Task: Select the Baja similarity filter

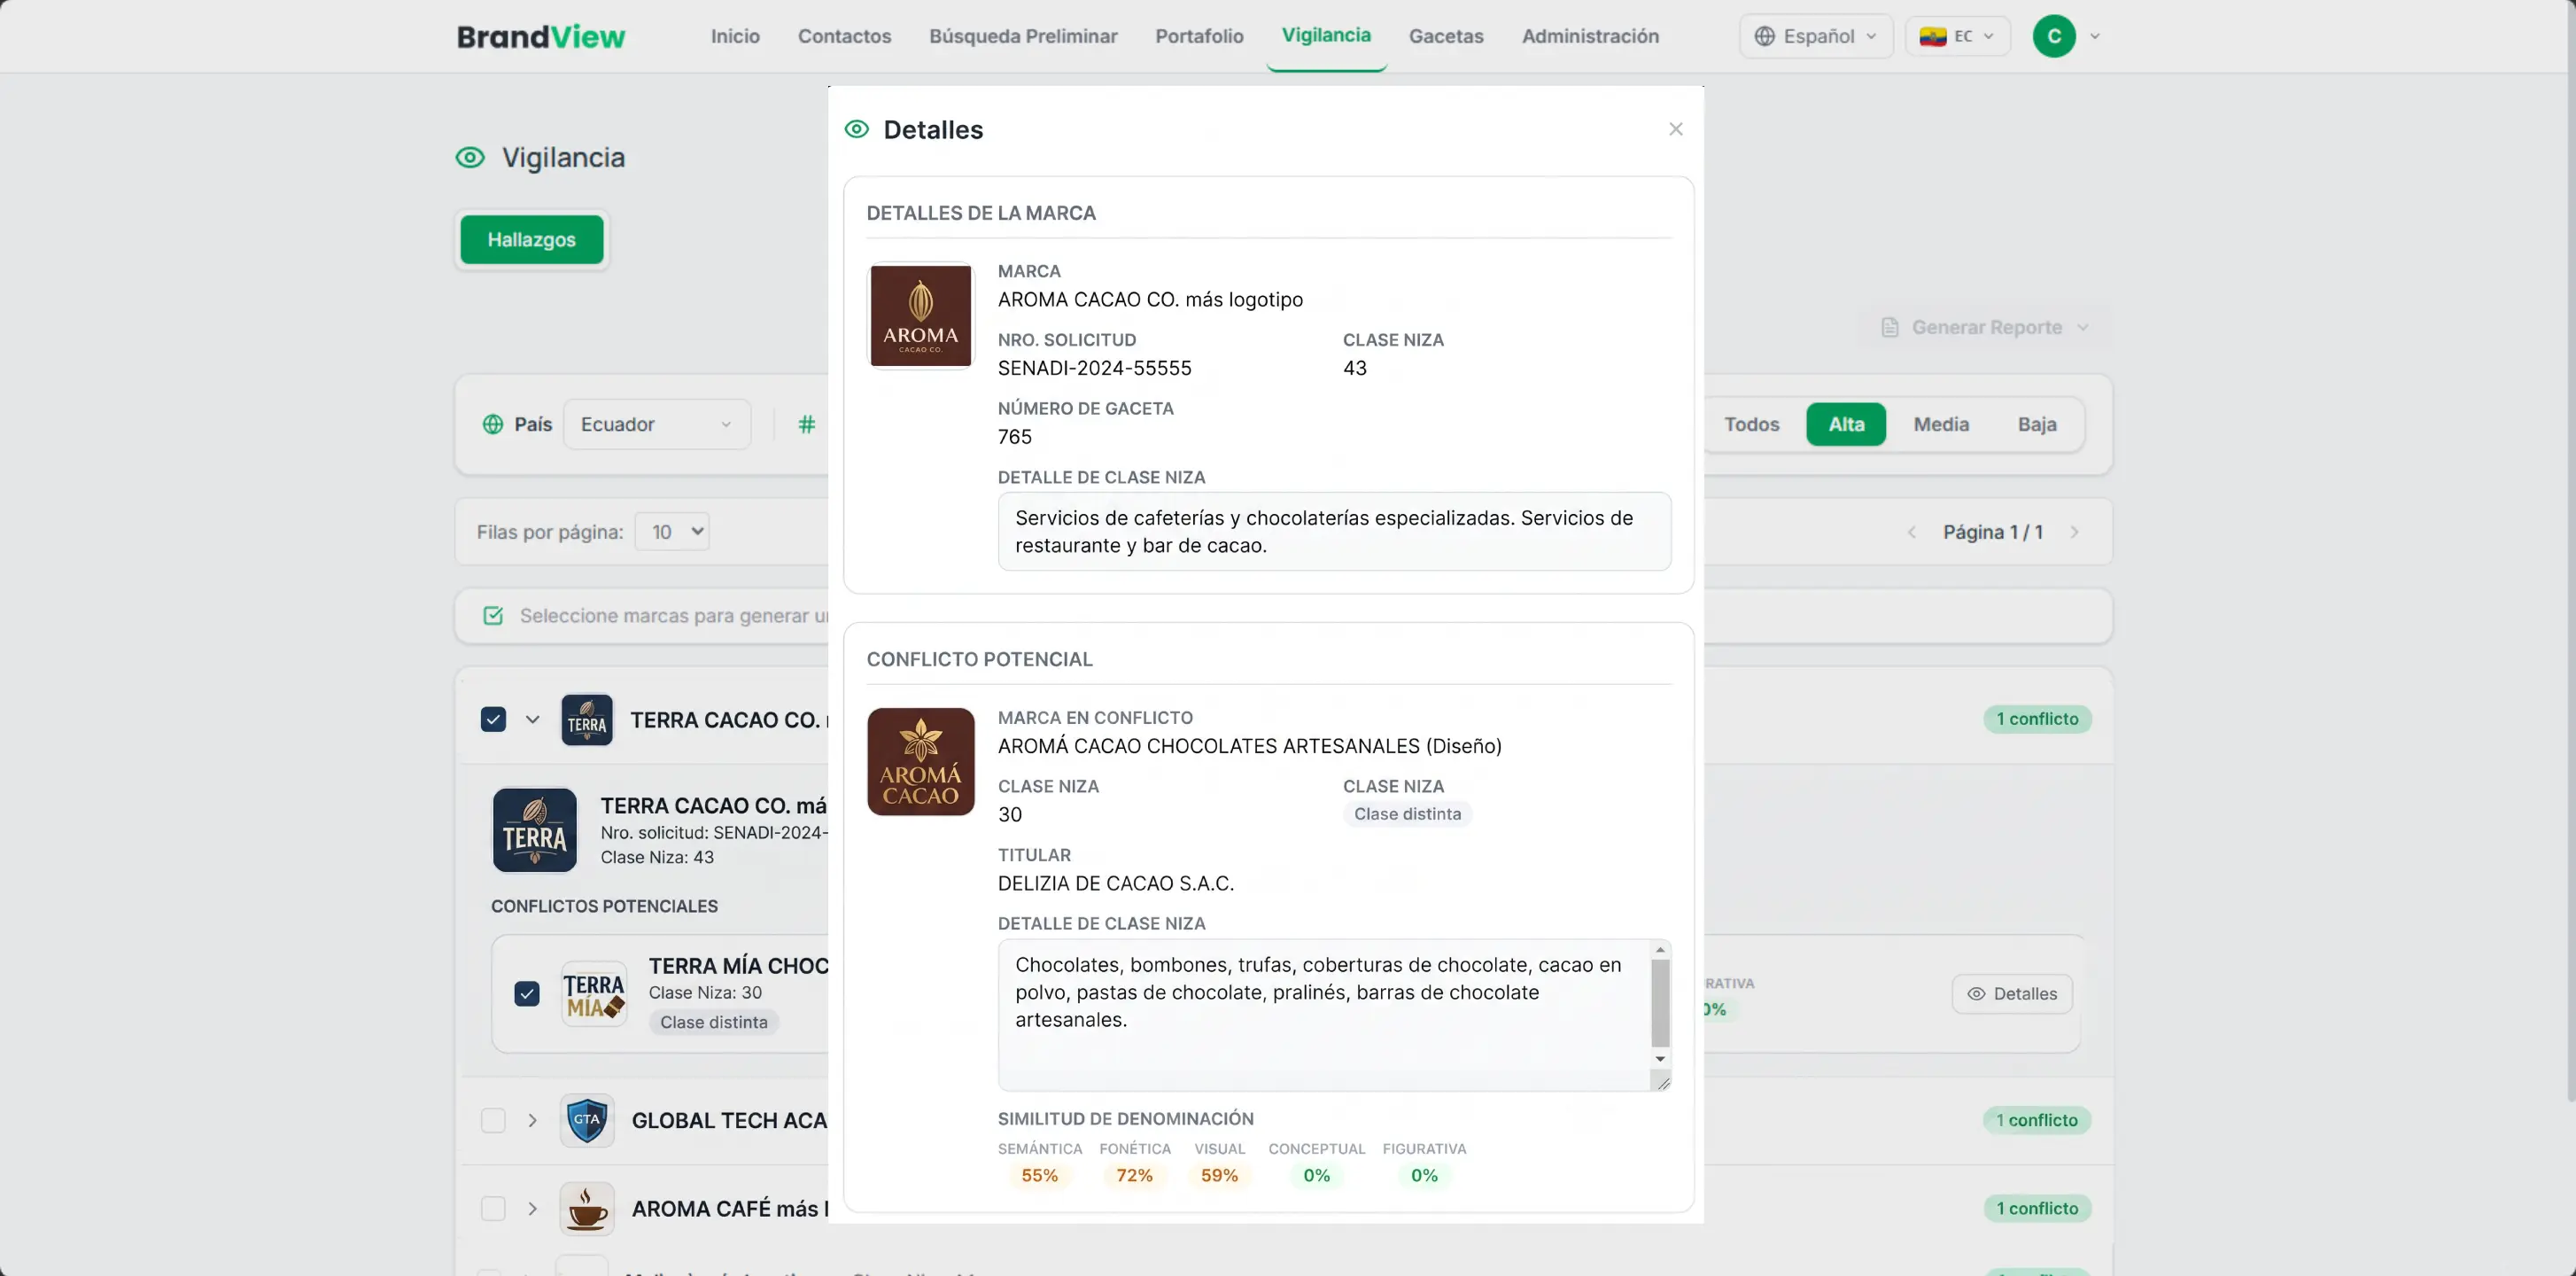Action: coord(2036,424)
